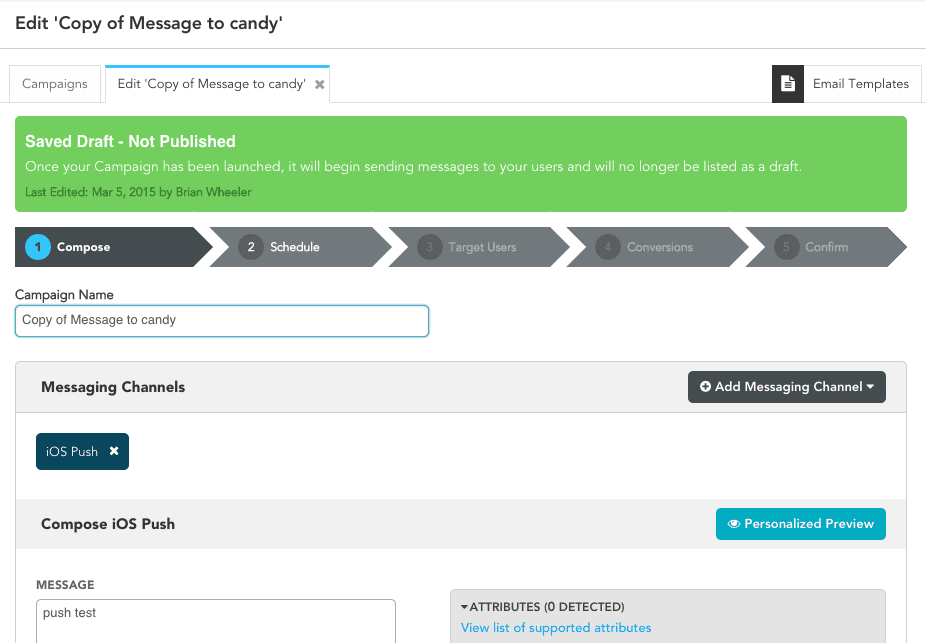The height and width of the screenshot is (643, 926).
Task: Click the plus icon on Add Messaging Channel
Action: pyautogui.click(x=705, y=387)
